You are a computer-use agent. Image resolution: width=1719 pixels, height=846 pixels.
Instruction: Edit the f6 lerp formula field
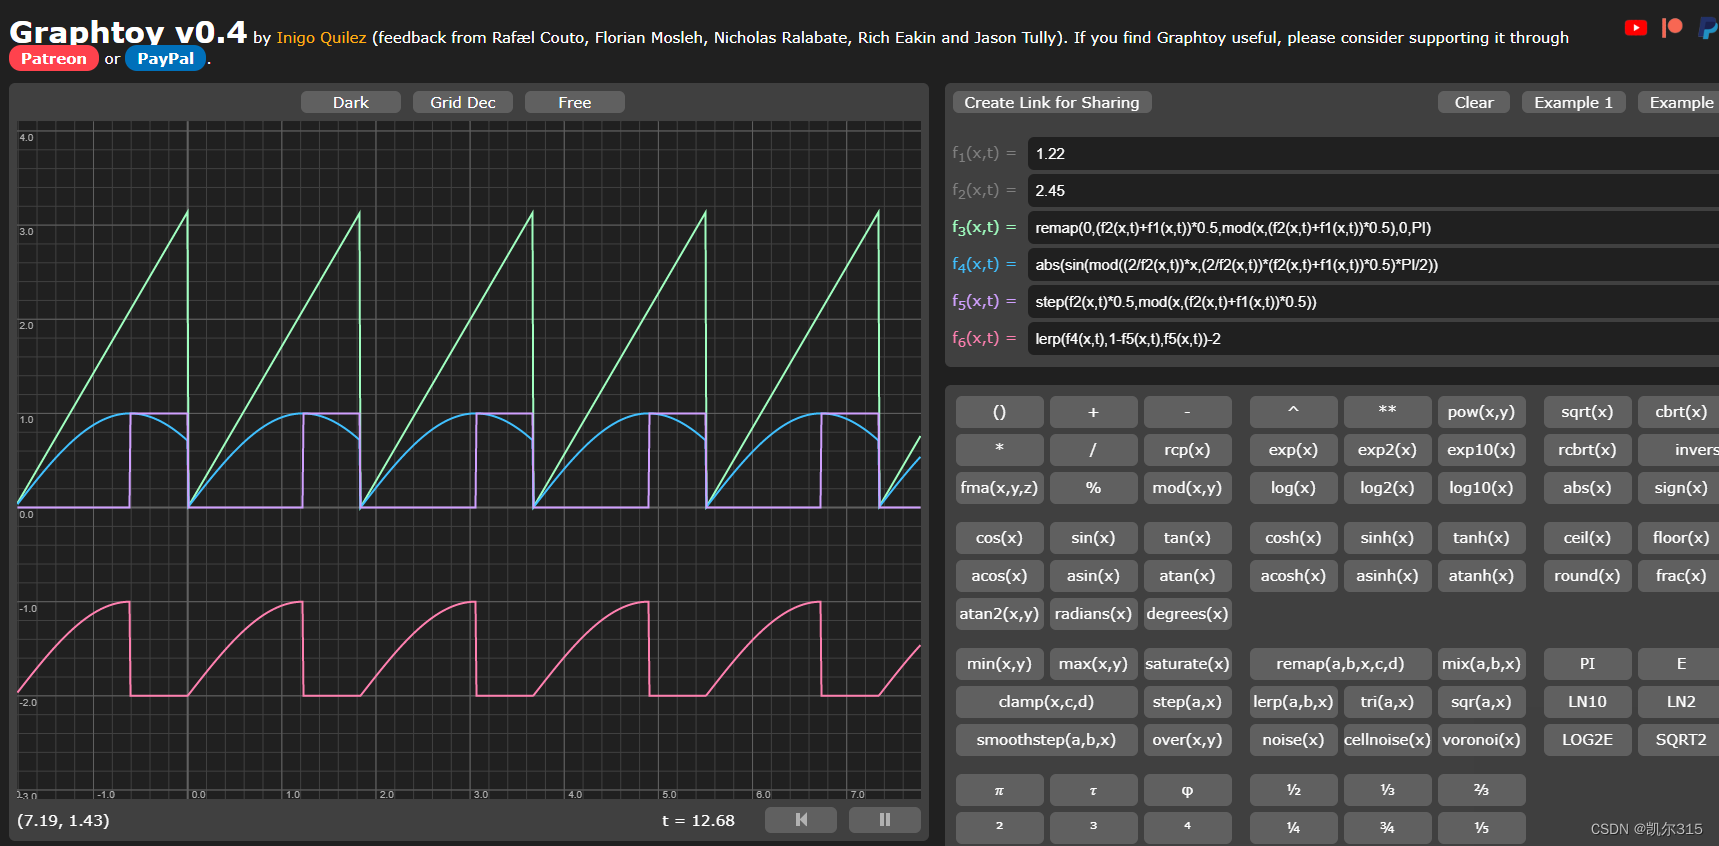click(x=1374, y=339)
